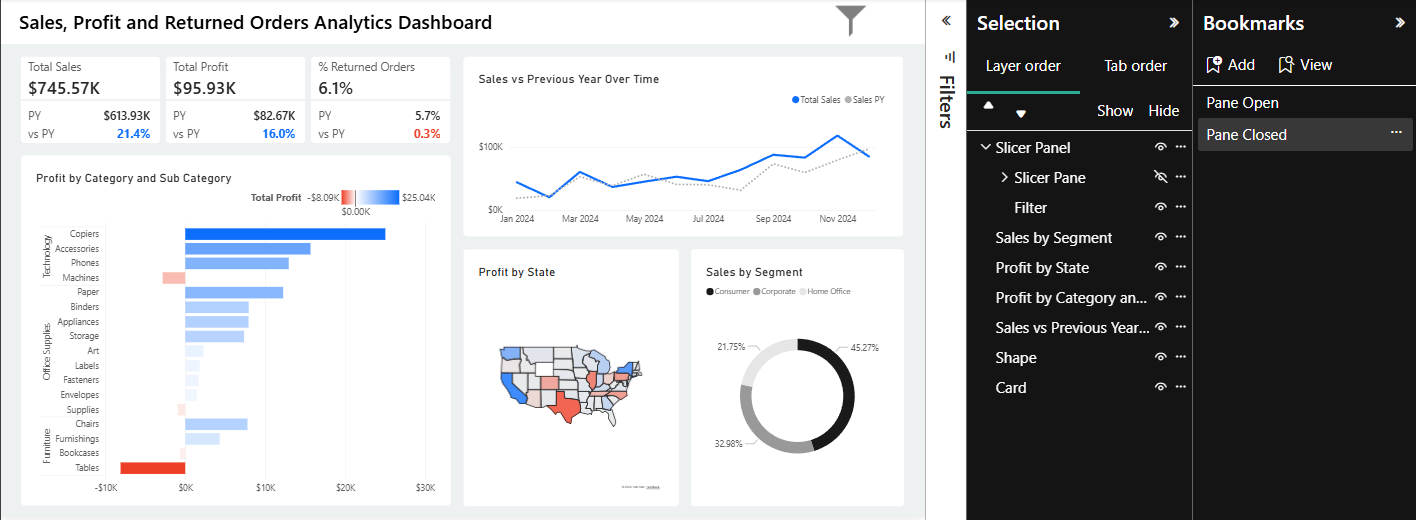The width and height of the screenshot is (1416, 520).
Task: Click the Total Profit color gradient legend
Action: (370, 197)
